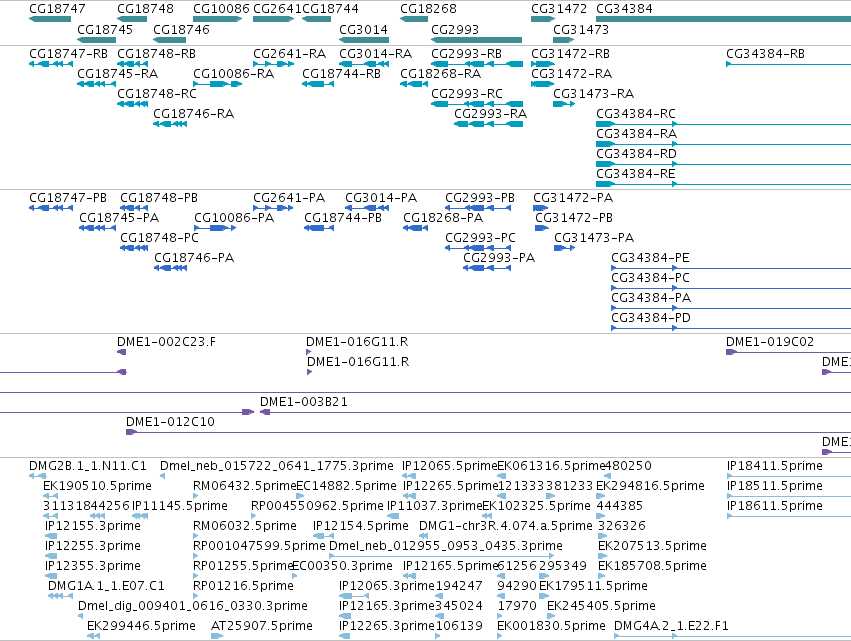Select transcript label CG34384-RD
Screen dimensions: 851x641
(x=636, y=154)
